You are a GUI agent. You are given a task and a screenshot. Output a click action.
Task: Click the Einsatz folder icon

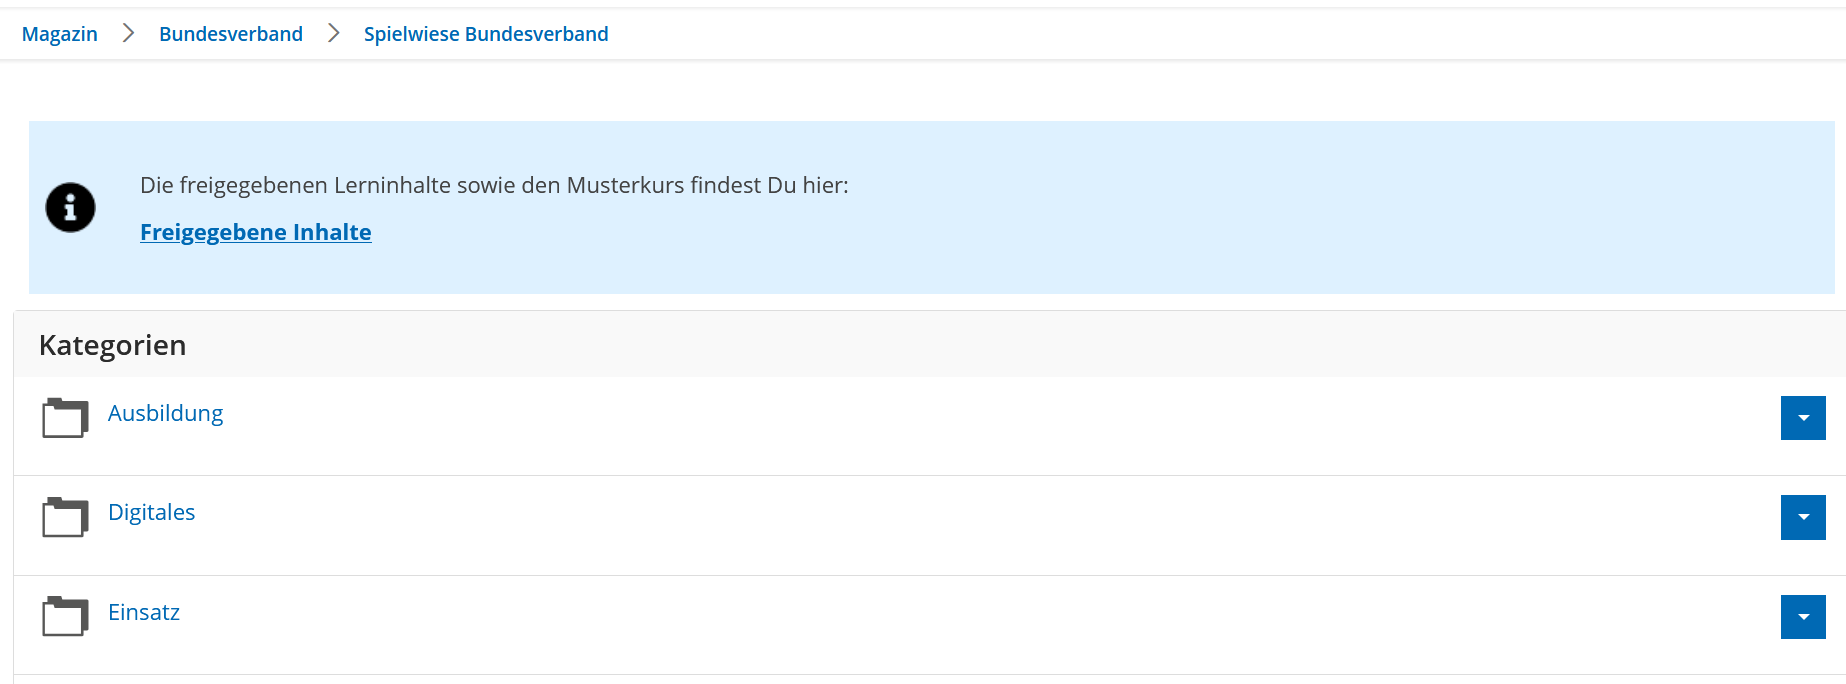click(65, 616)
